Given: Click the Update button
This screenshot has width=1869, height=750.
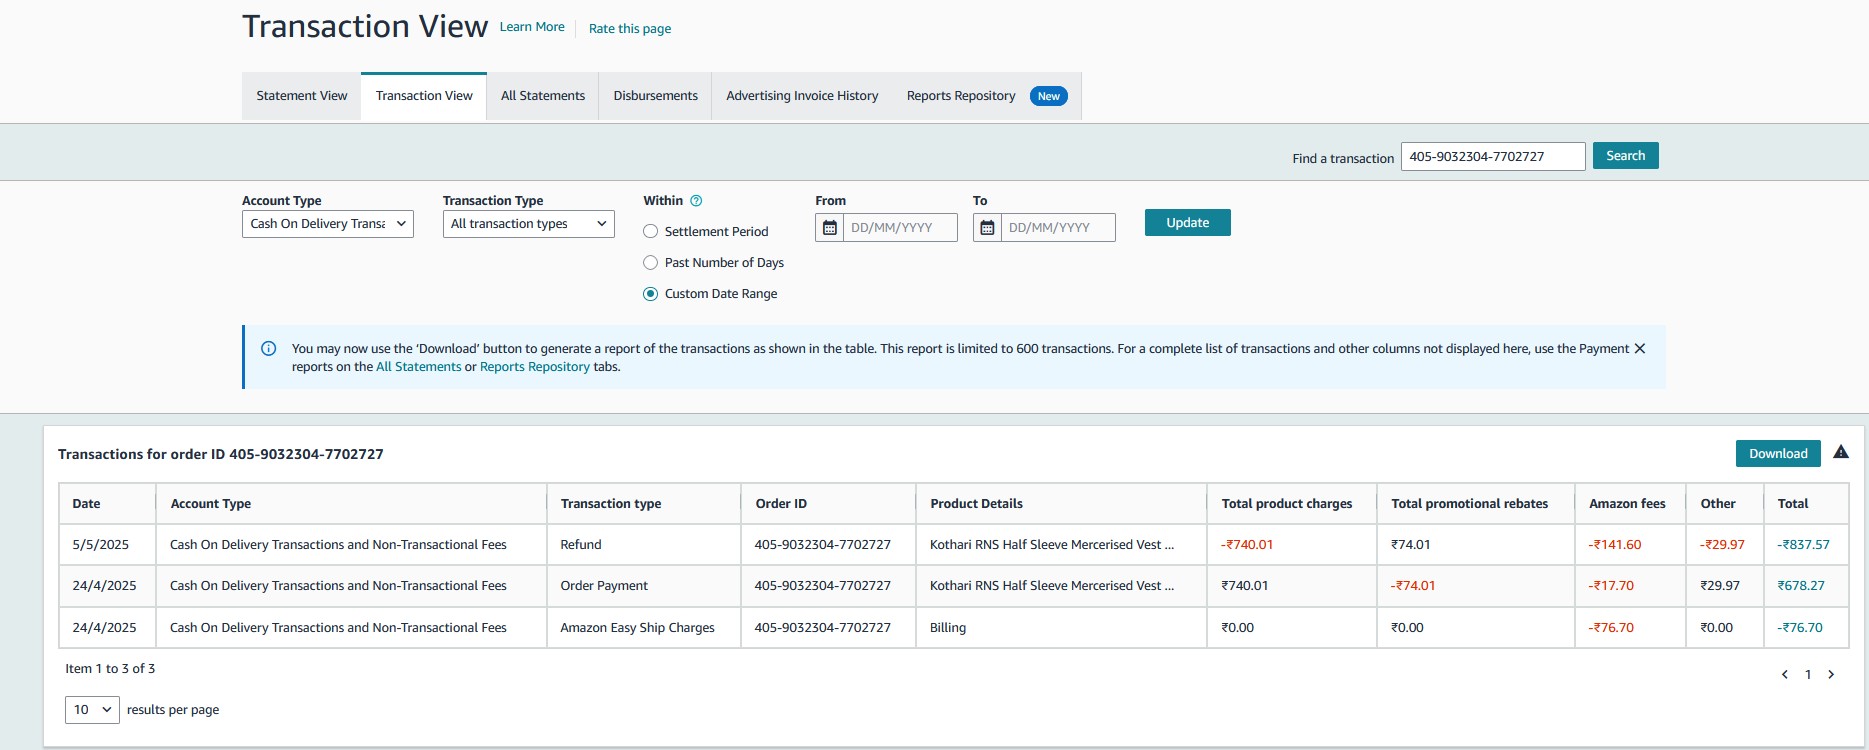Looking at the screenshot, I should click(x=1188, y=223).
